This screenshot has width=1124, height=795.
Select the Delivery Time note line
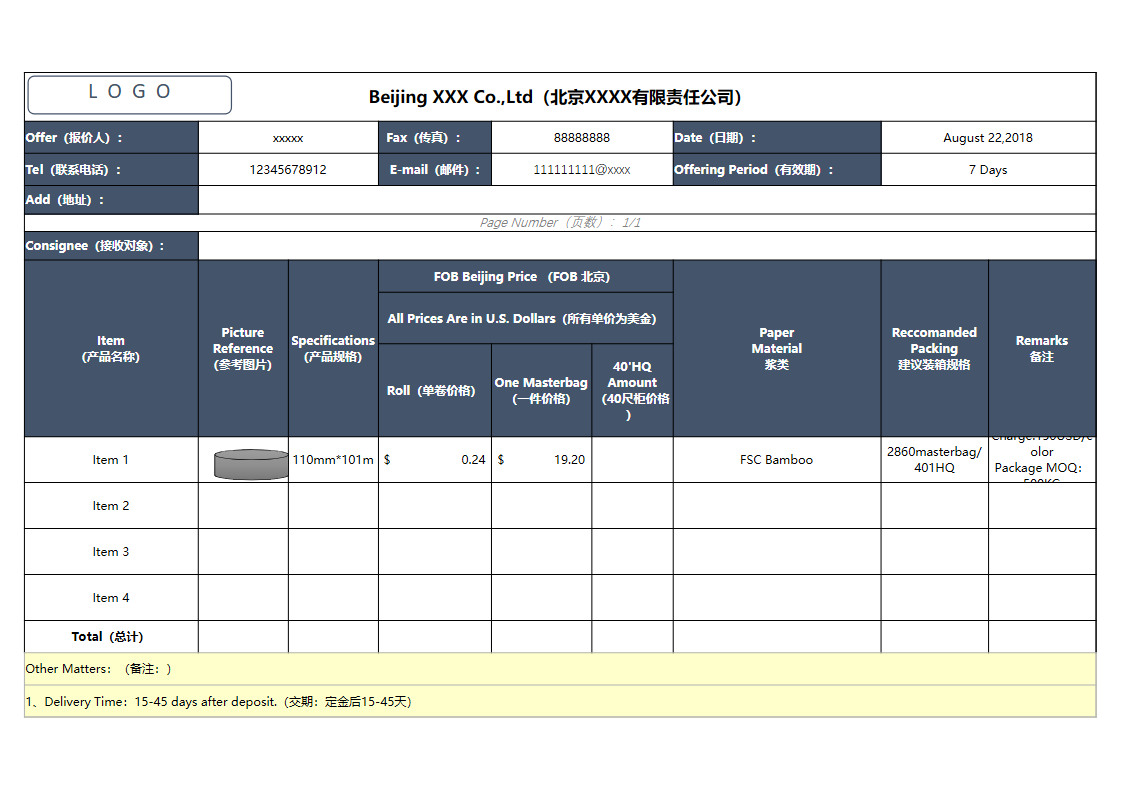click(x=560, y=702)
